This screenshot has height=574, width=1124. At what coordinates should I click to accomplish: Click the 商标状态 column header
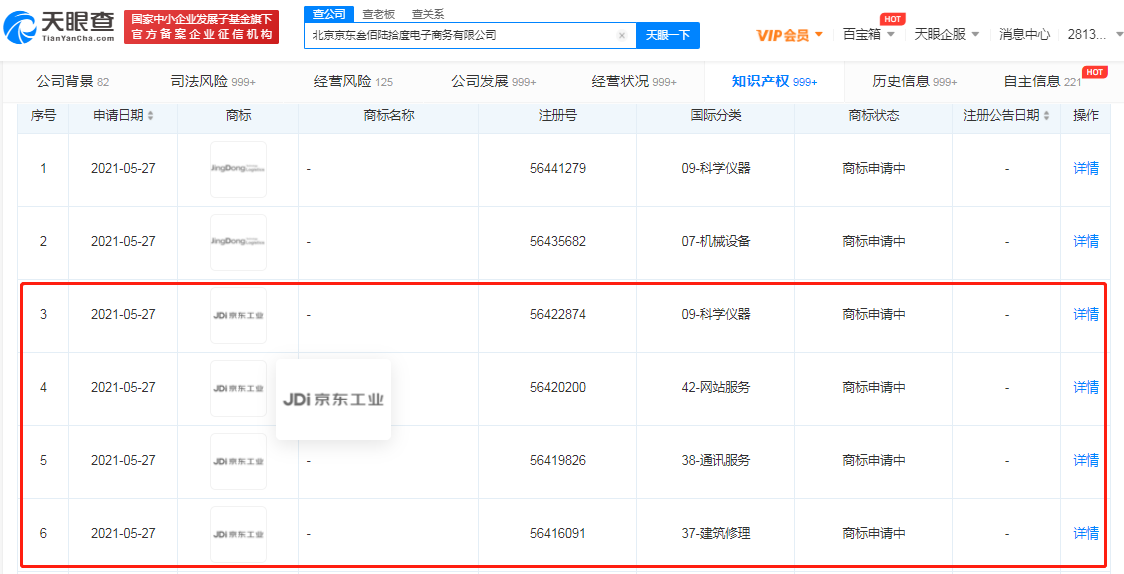(874, 116)
